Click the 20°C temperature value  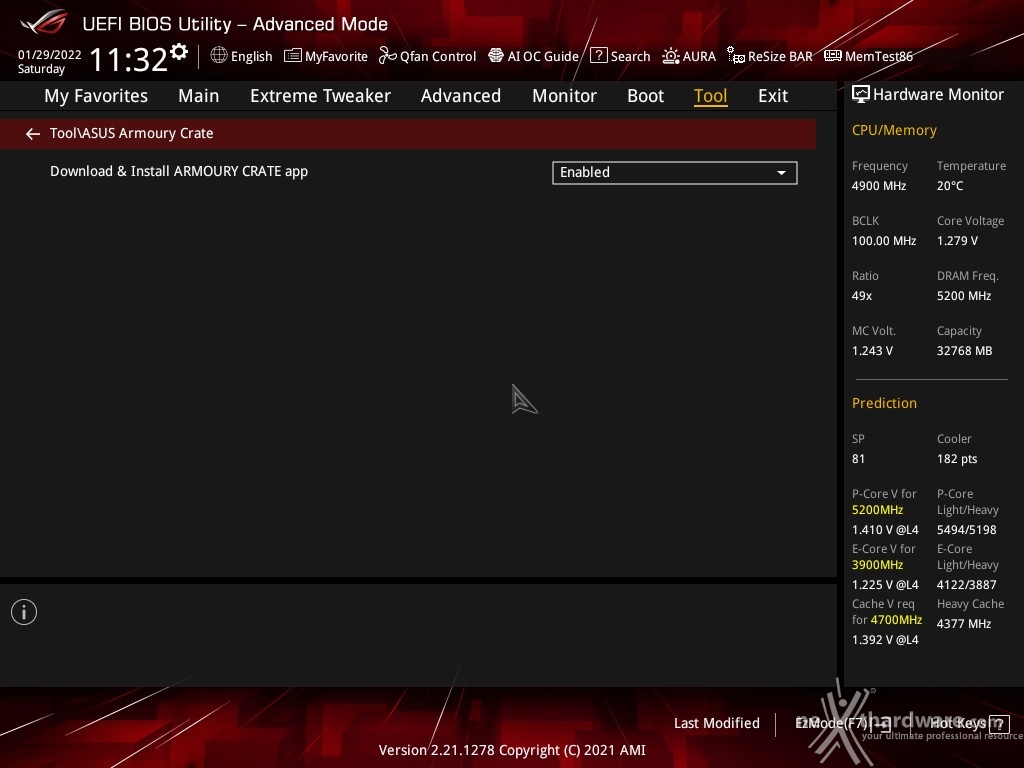point(950,186)
